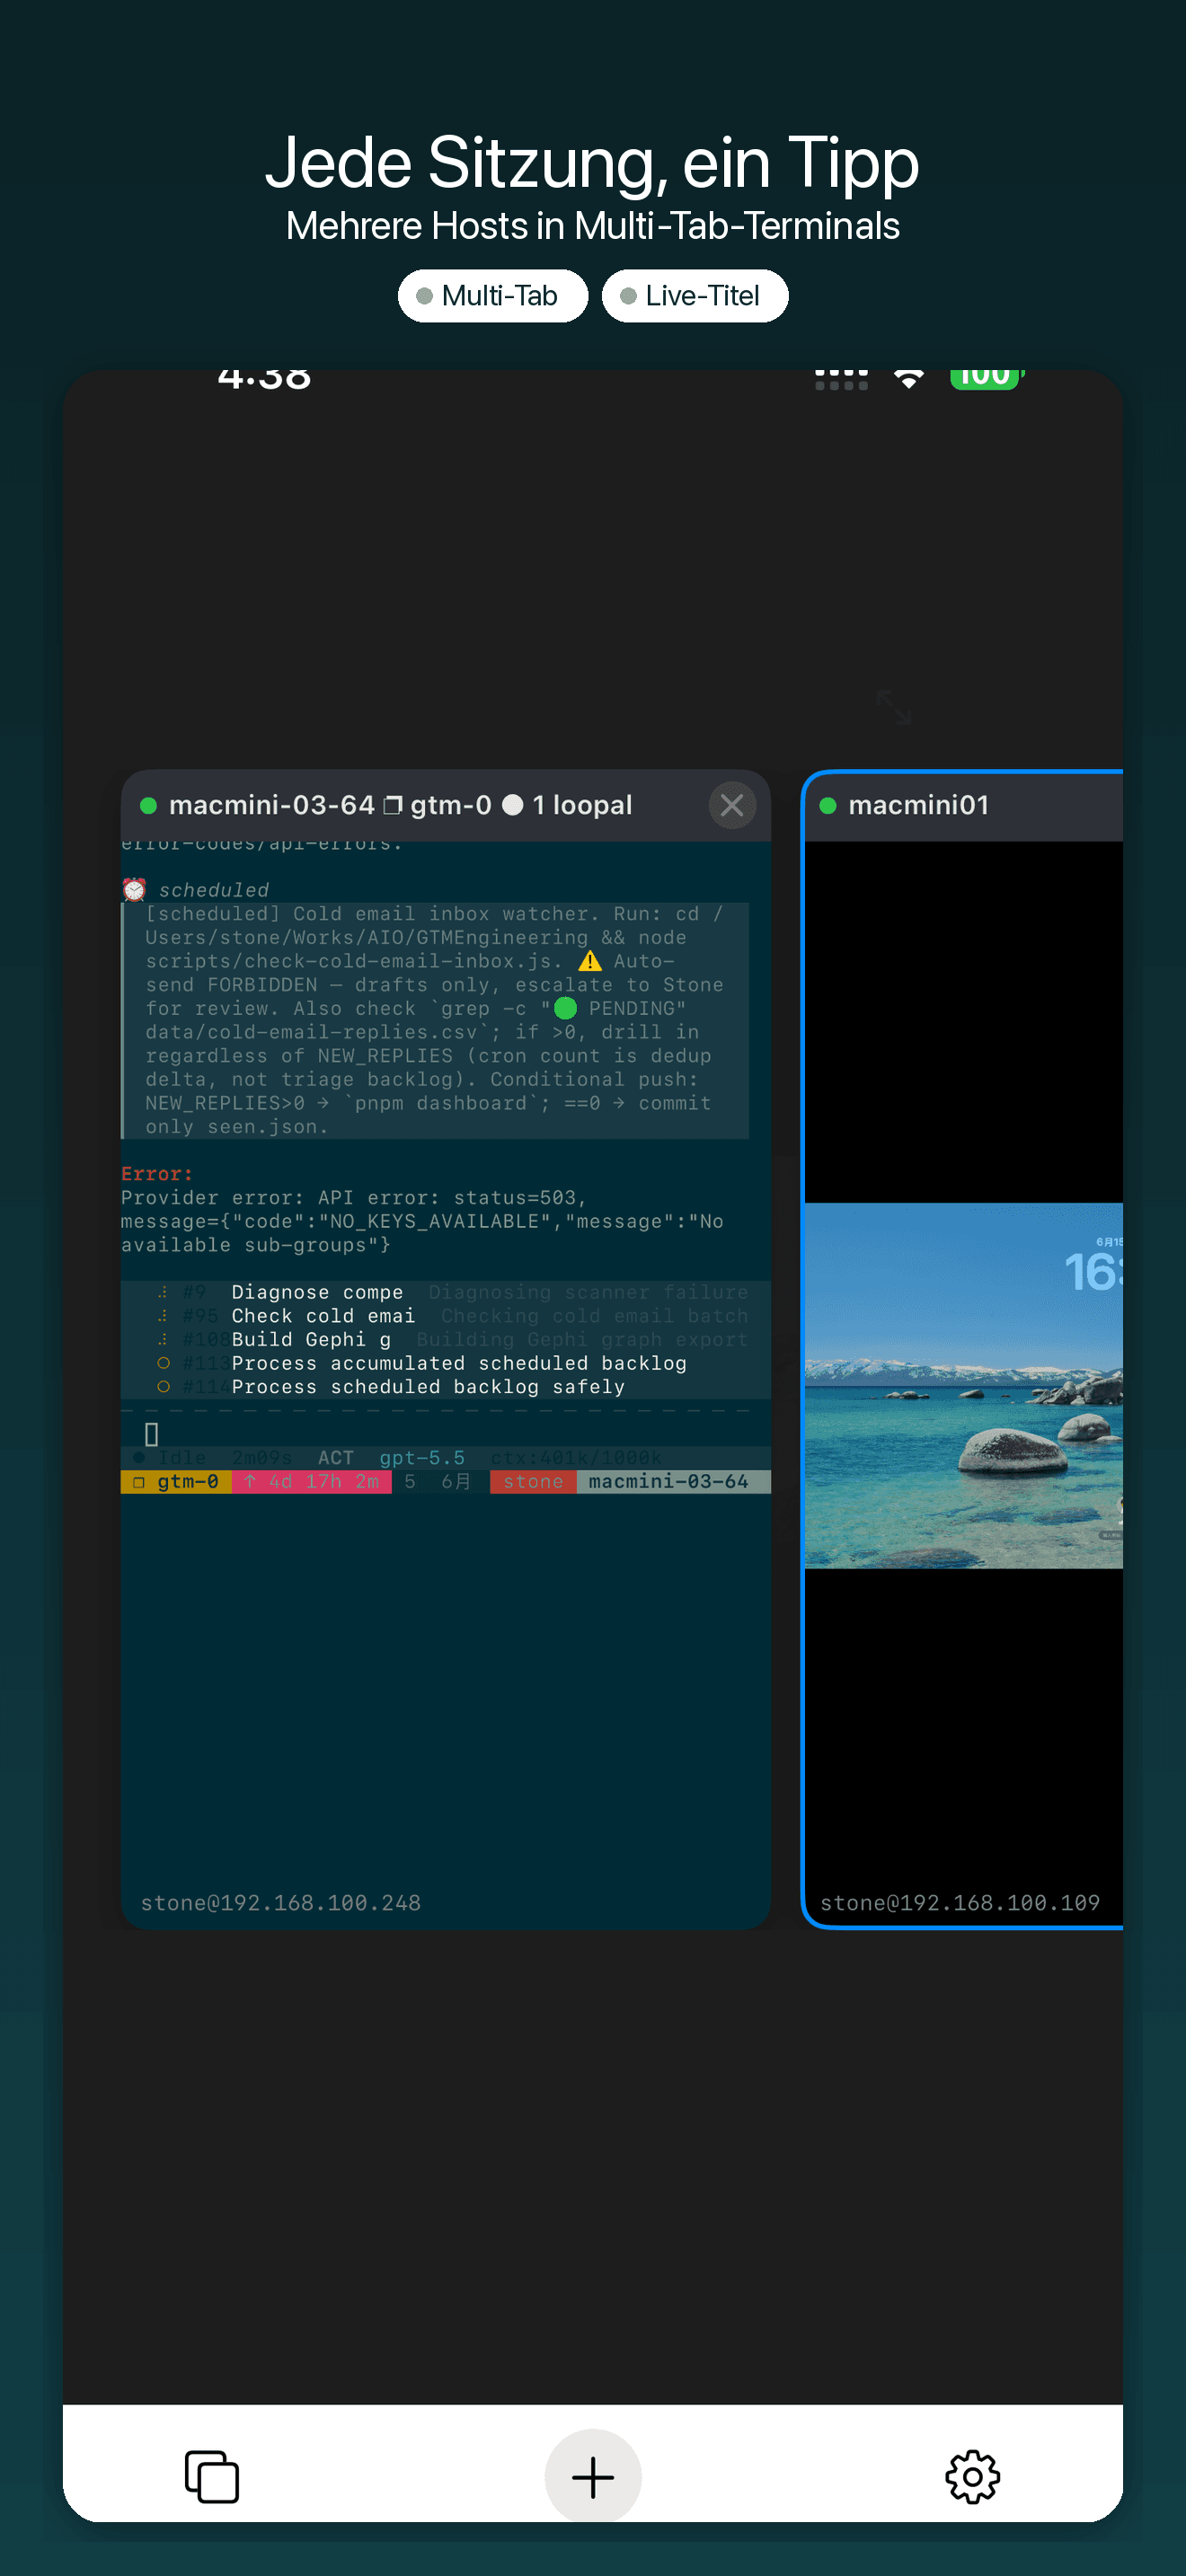Click the wifi icon in status bar
The width and height of the screenshot is (1186, 2576).
coord(908,378)
